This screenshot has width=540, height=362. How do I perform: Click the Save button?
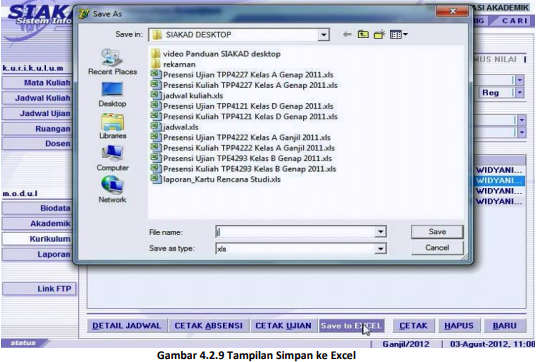click(x=437, y=232)
